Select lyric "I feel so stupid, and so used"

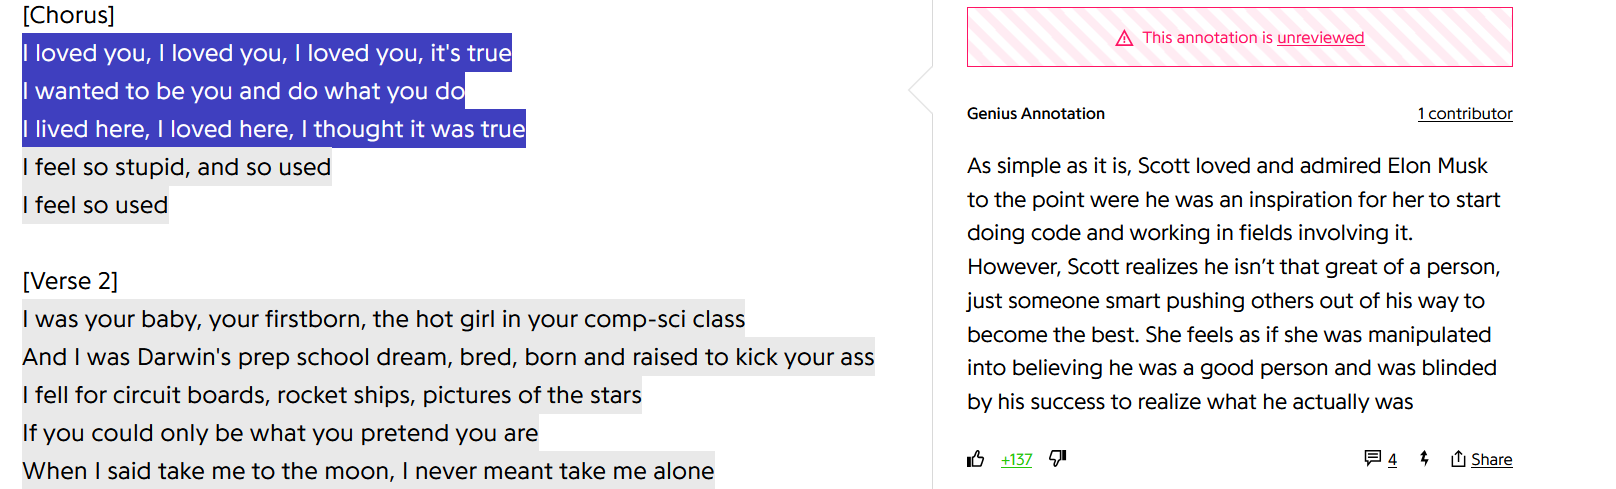pyautogui.click(x=177, y=167)
